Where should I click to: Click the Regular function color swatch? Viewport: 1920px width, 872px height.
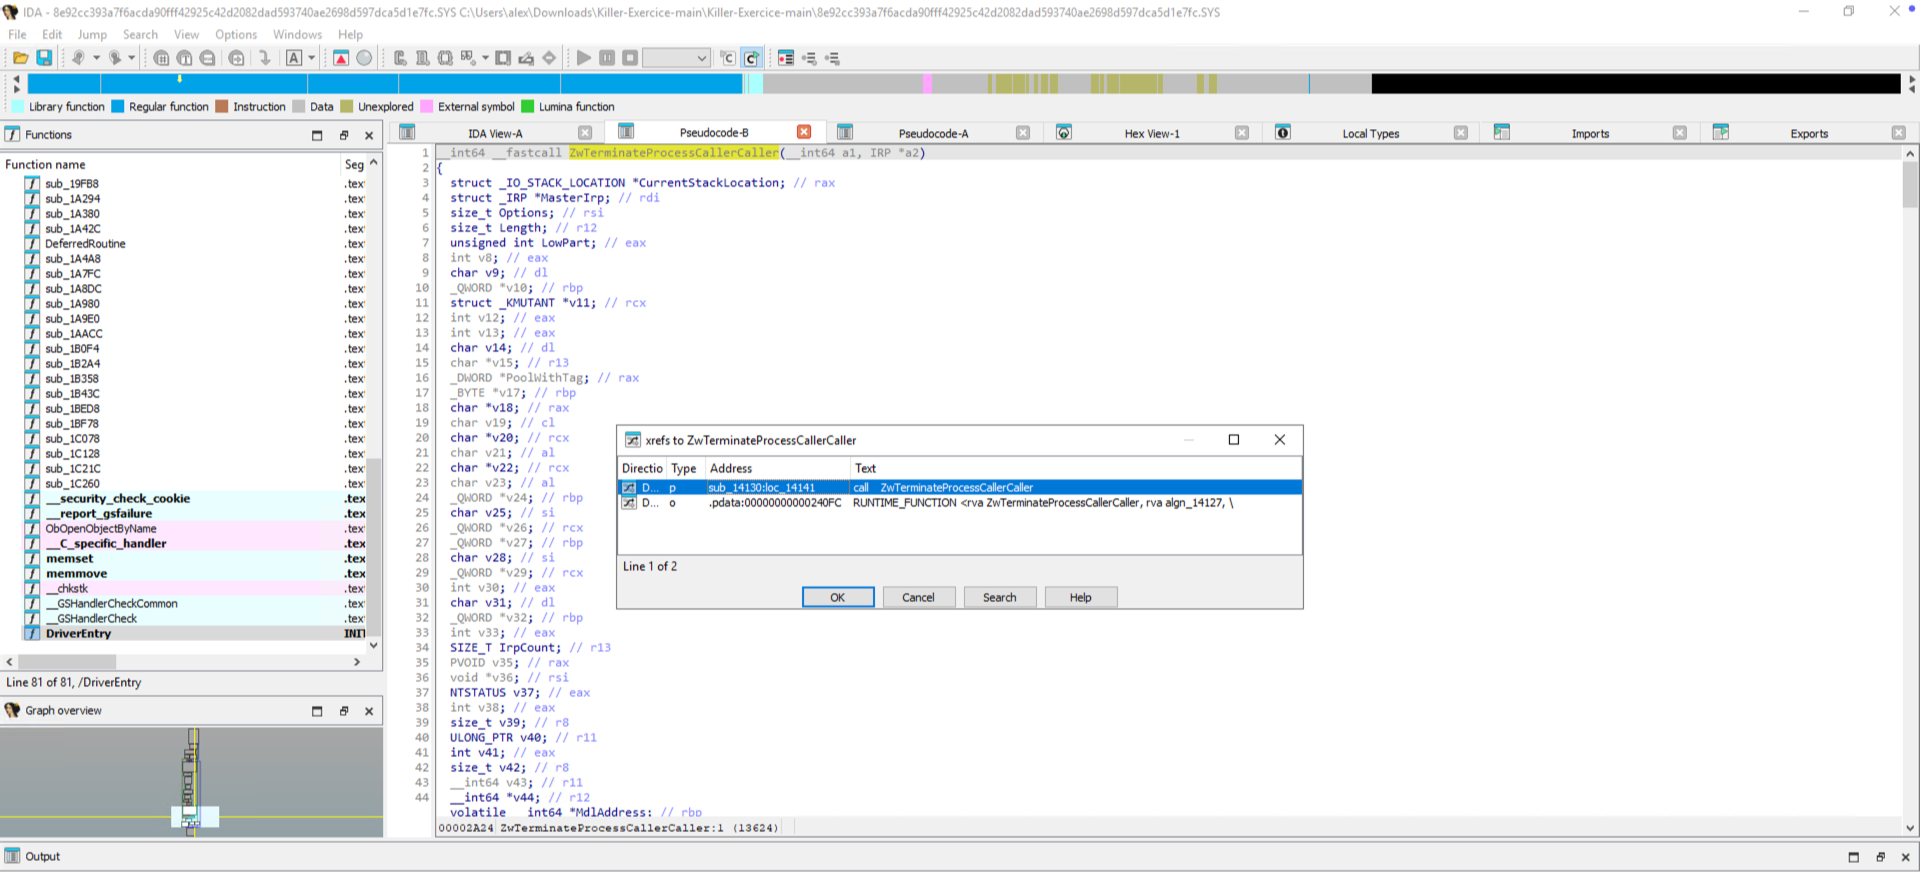point(118,106)
